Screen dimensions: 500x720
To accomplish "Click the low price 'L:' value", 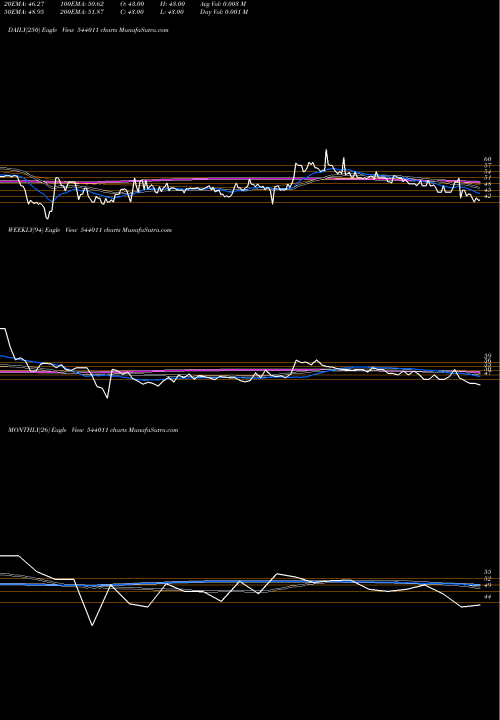I will [174, 12].
